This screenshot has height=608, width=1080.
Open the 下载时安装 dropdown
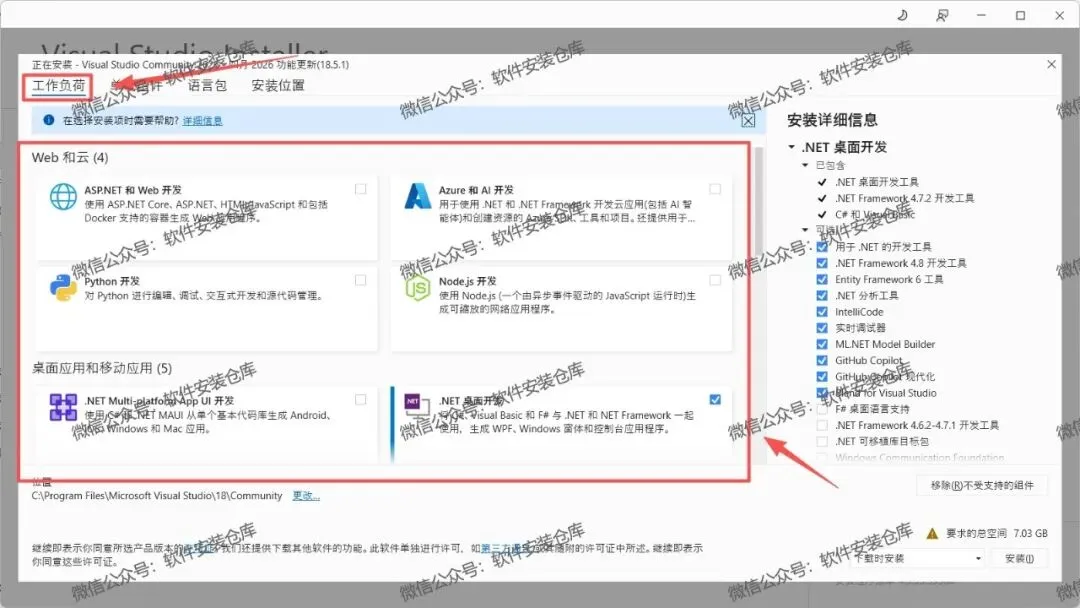tap(918, 558)
